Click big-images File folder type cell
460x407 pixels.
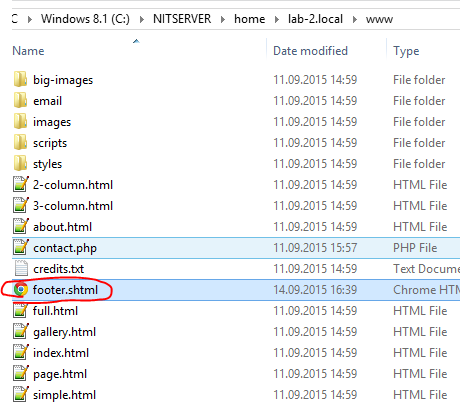(419, 80)
